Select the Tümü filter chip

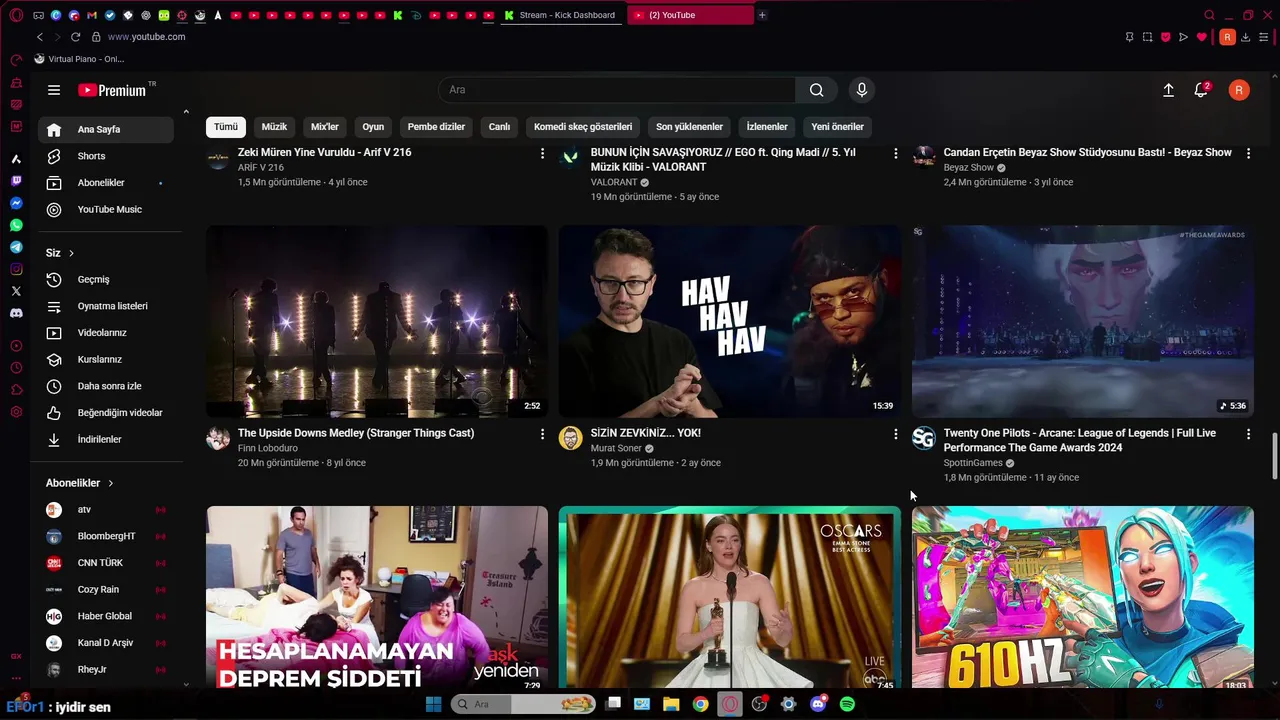coord(226,127)
